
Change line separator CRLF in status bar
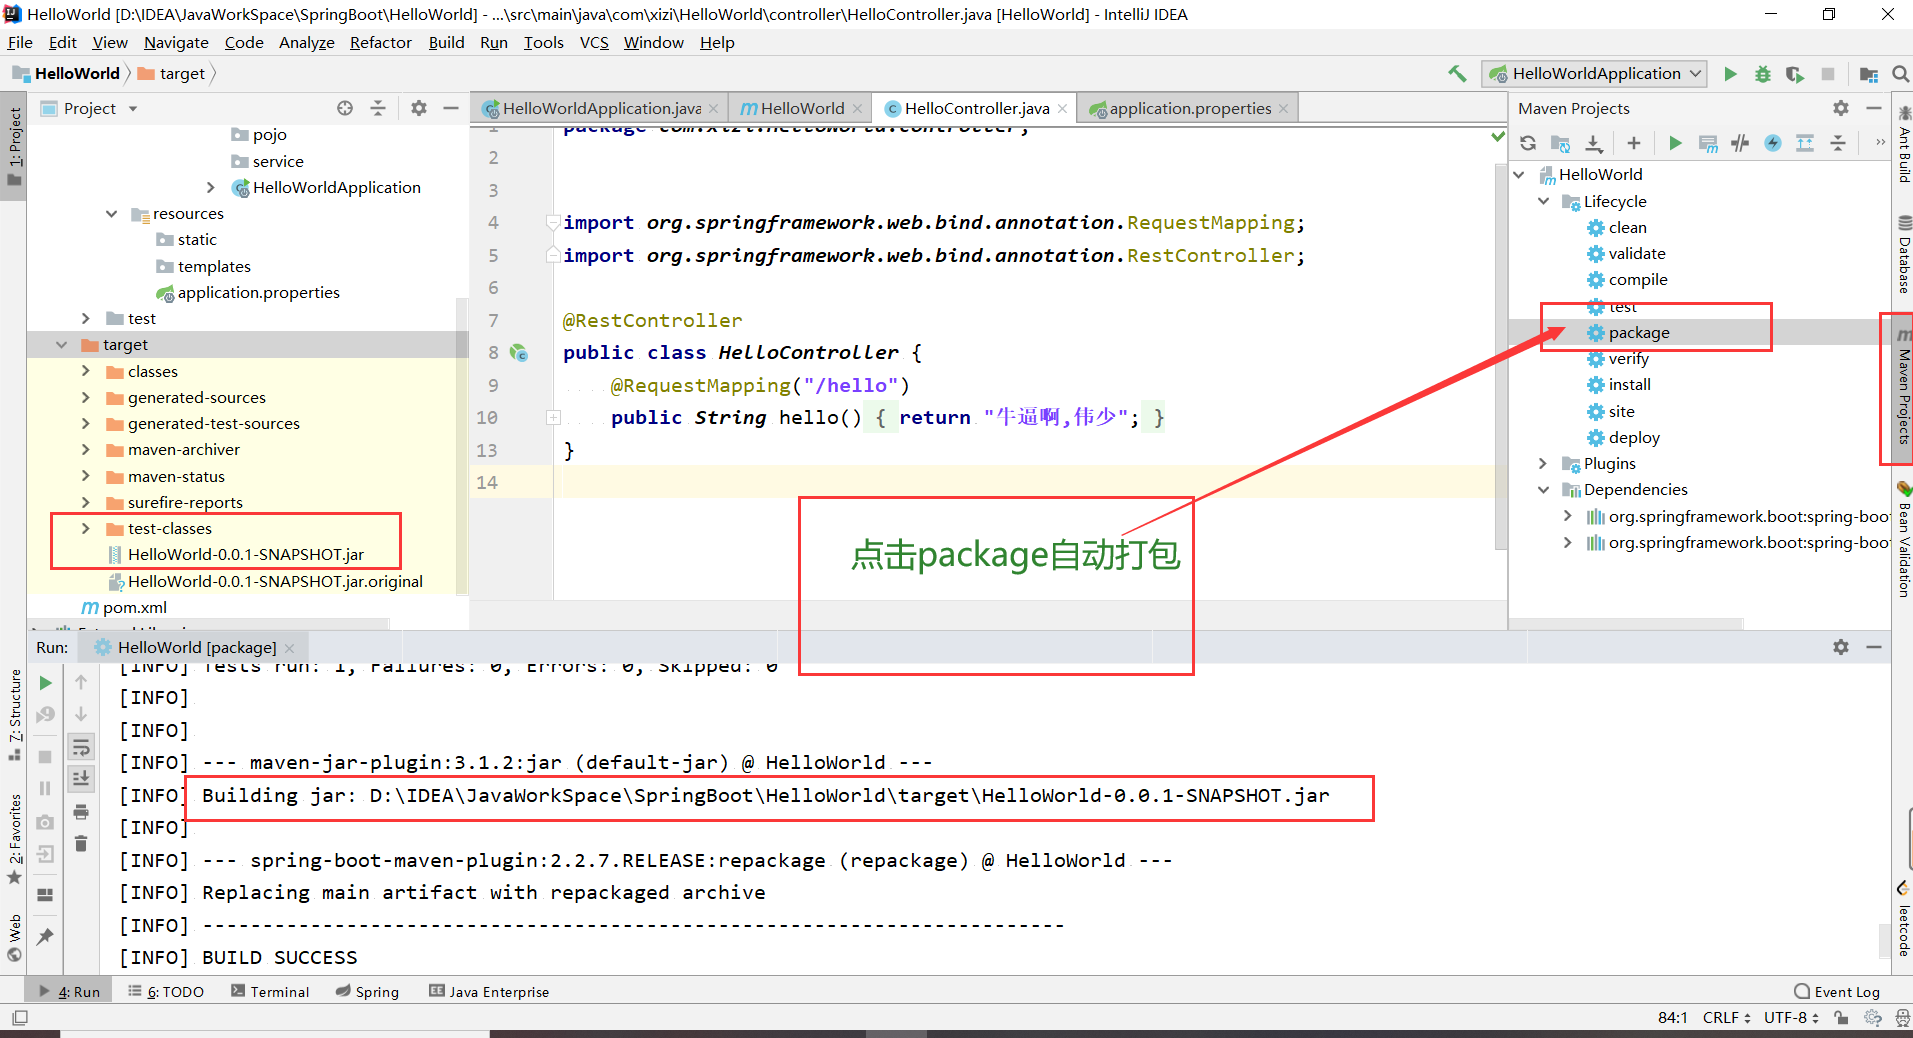[1726, 1017]
